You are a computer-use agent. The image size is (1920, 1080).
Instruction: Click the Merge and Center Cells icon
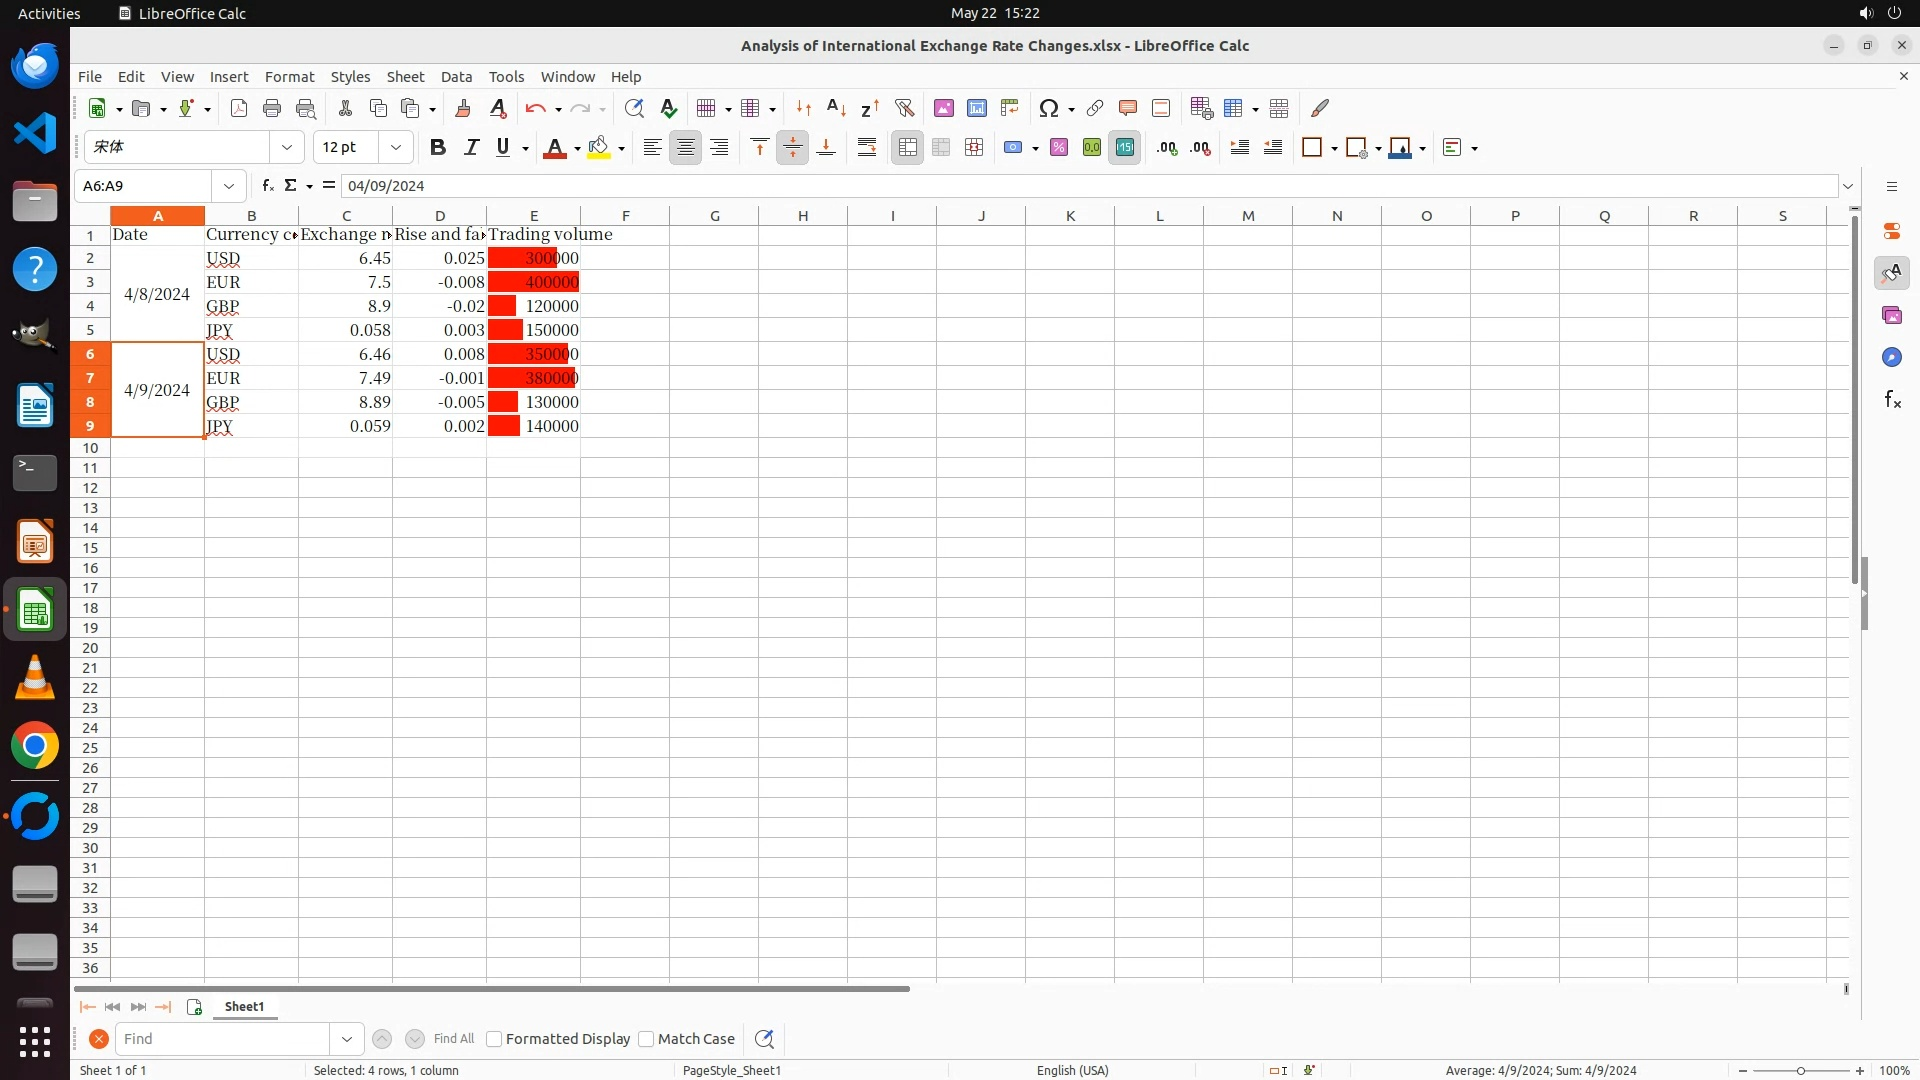[907, 148]
